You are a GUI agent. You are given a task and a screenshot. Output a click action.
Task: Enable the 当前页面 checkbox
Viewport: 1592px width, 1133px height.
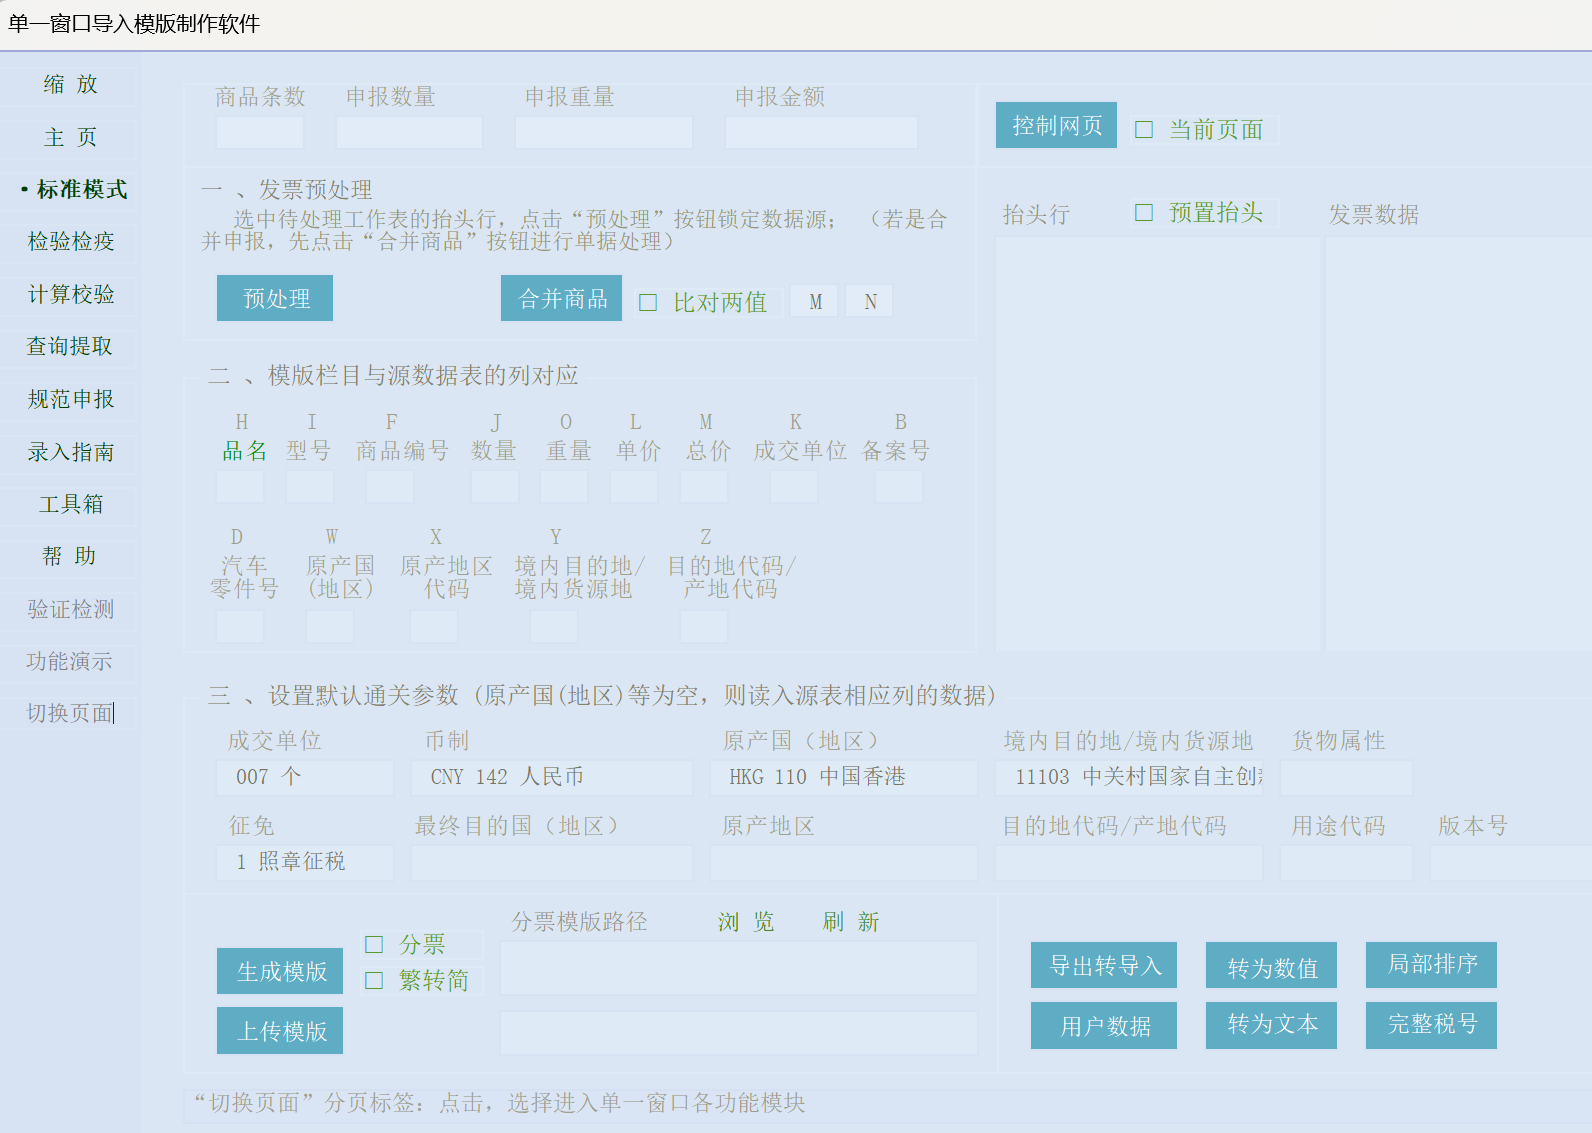point(1145,130)
